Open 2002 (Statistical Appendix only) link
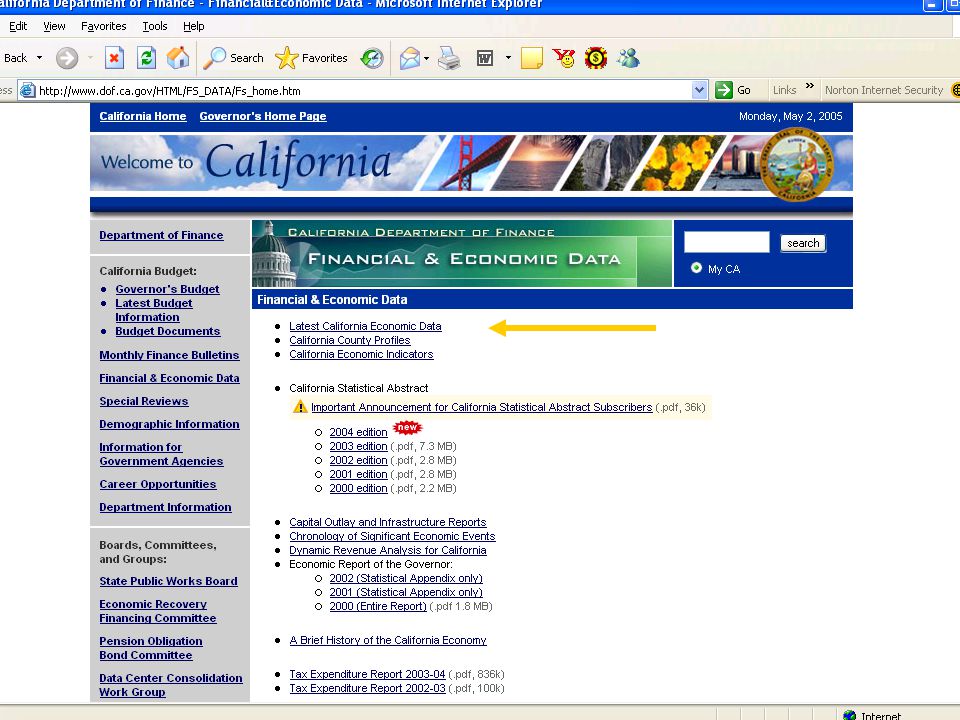This screenshot has height=720, width=960. pos(406,578)
